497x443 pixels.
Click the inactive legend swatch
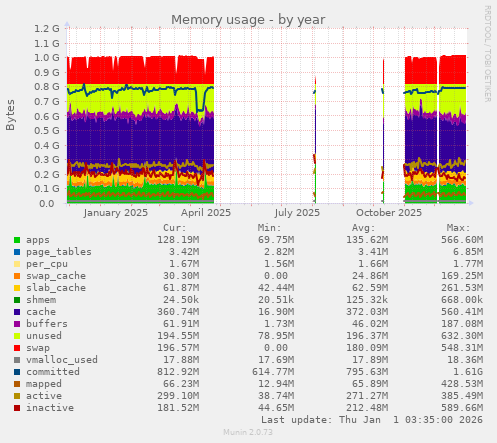tap(17, 408)
